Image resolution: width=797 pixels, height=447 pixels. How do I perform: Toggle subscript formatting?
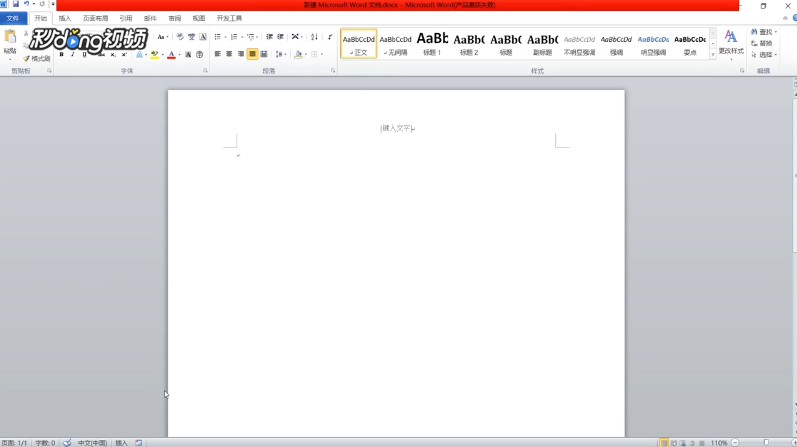(x=113, y=54)
